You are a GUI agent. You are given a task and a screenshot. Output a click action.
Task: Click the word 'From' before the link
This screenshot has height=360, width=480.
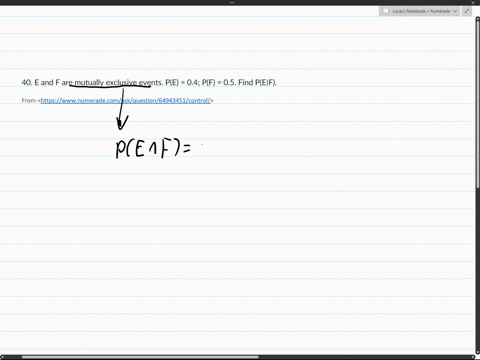click(x=29, y=100)
